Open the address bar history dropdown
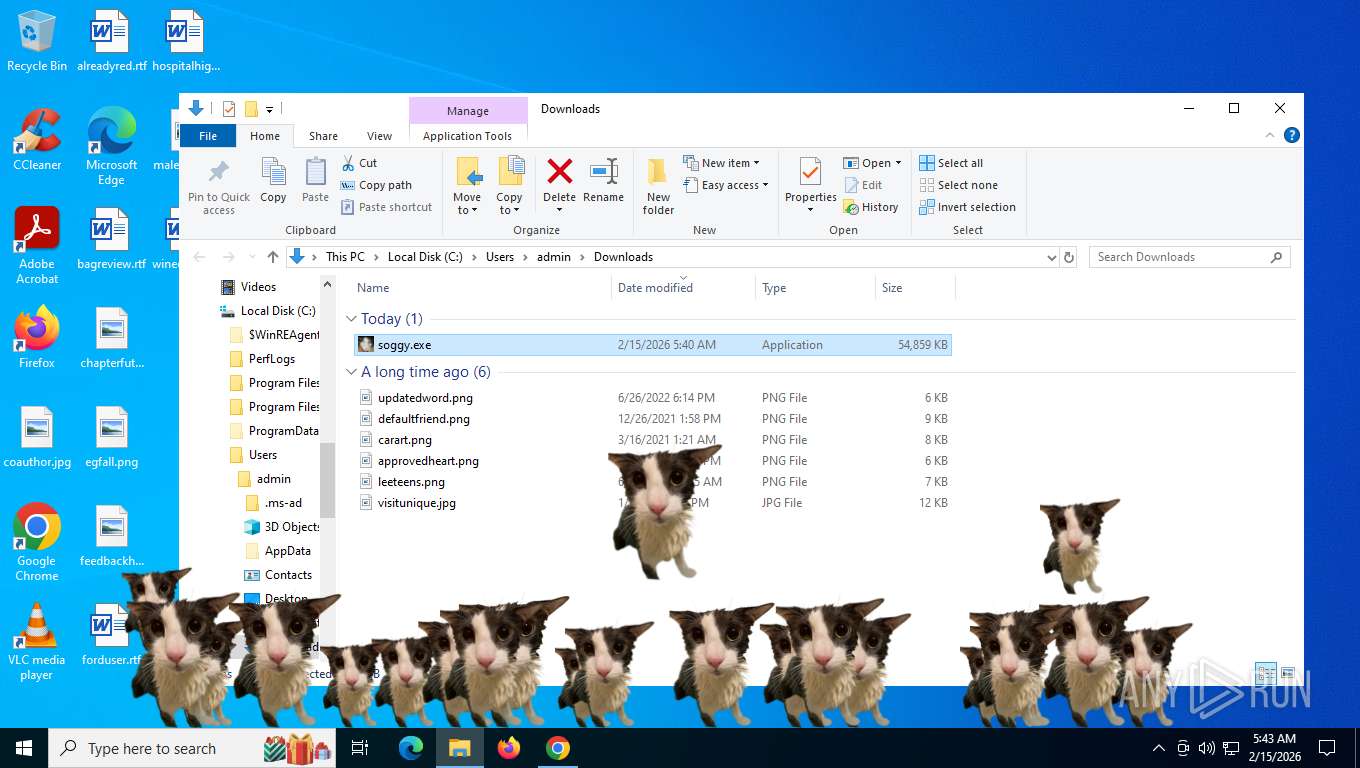Viewport: 1360px width, 768px height. tap(1051, 257)
